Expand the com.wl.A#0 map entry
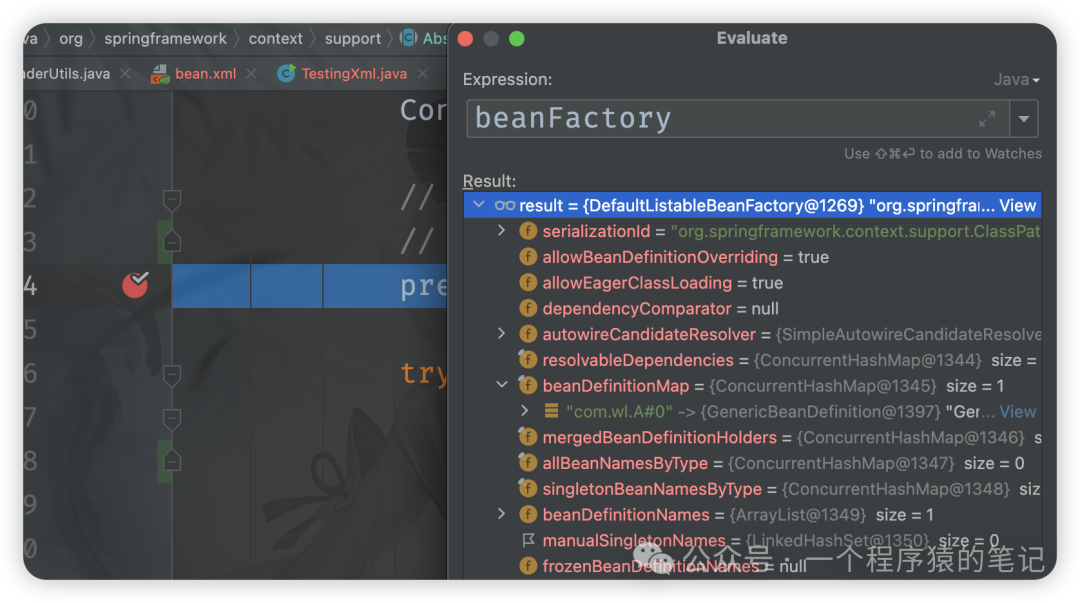The width and height of the screenshot is (1080, 603). pyautogui.click(x=525, y=411)
